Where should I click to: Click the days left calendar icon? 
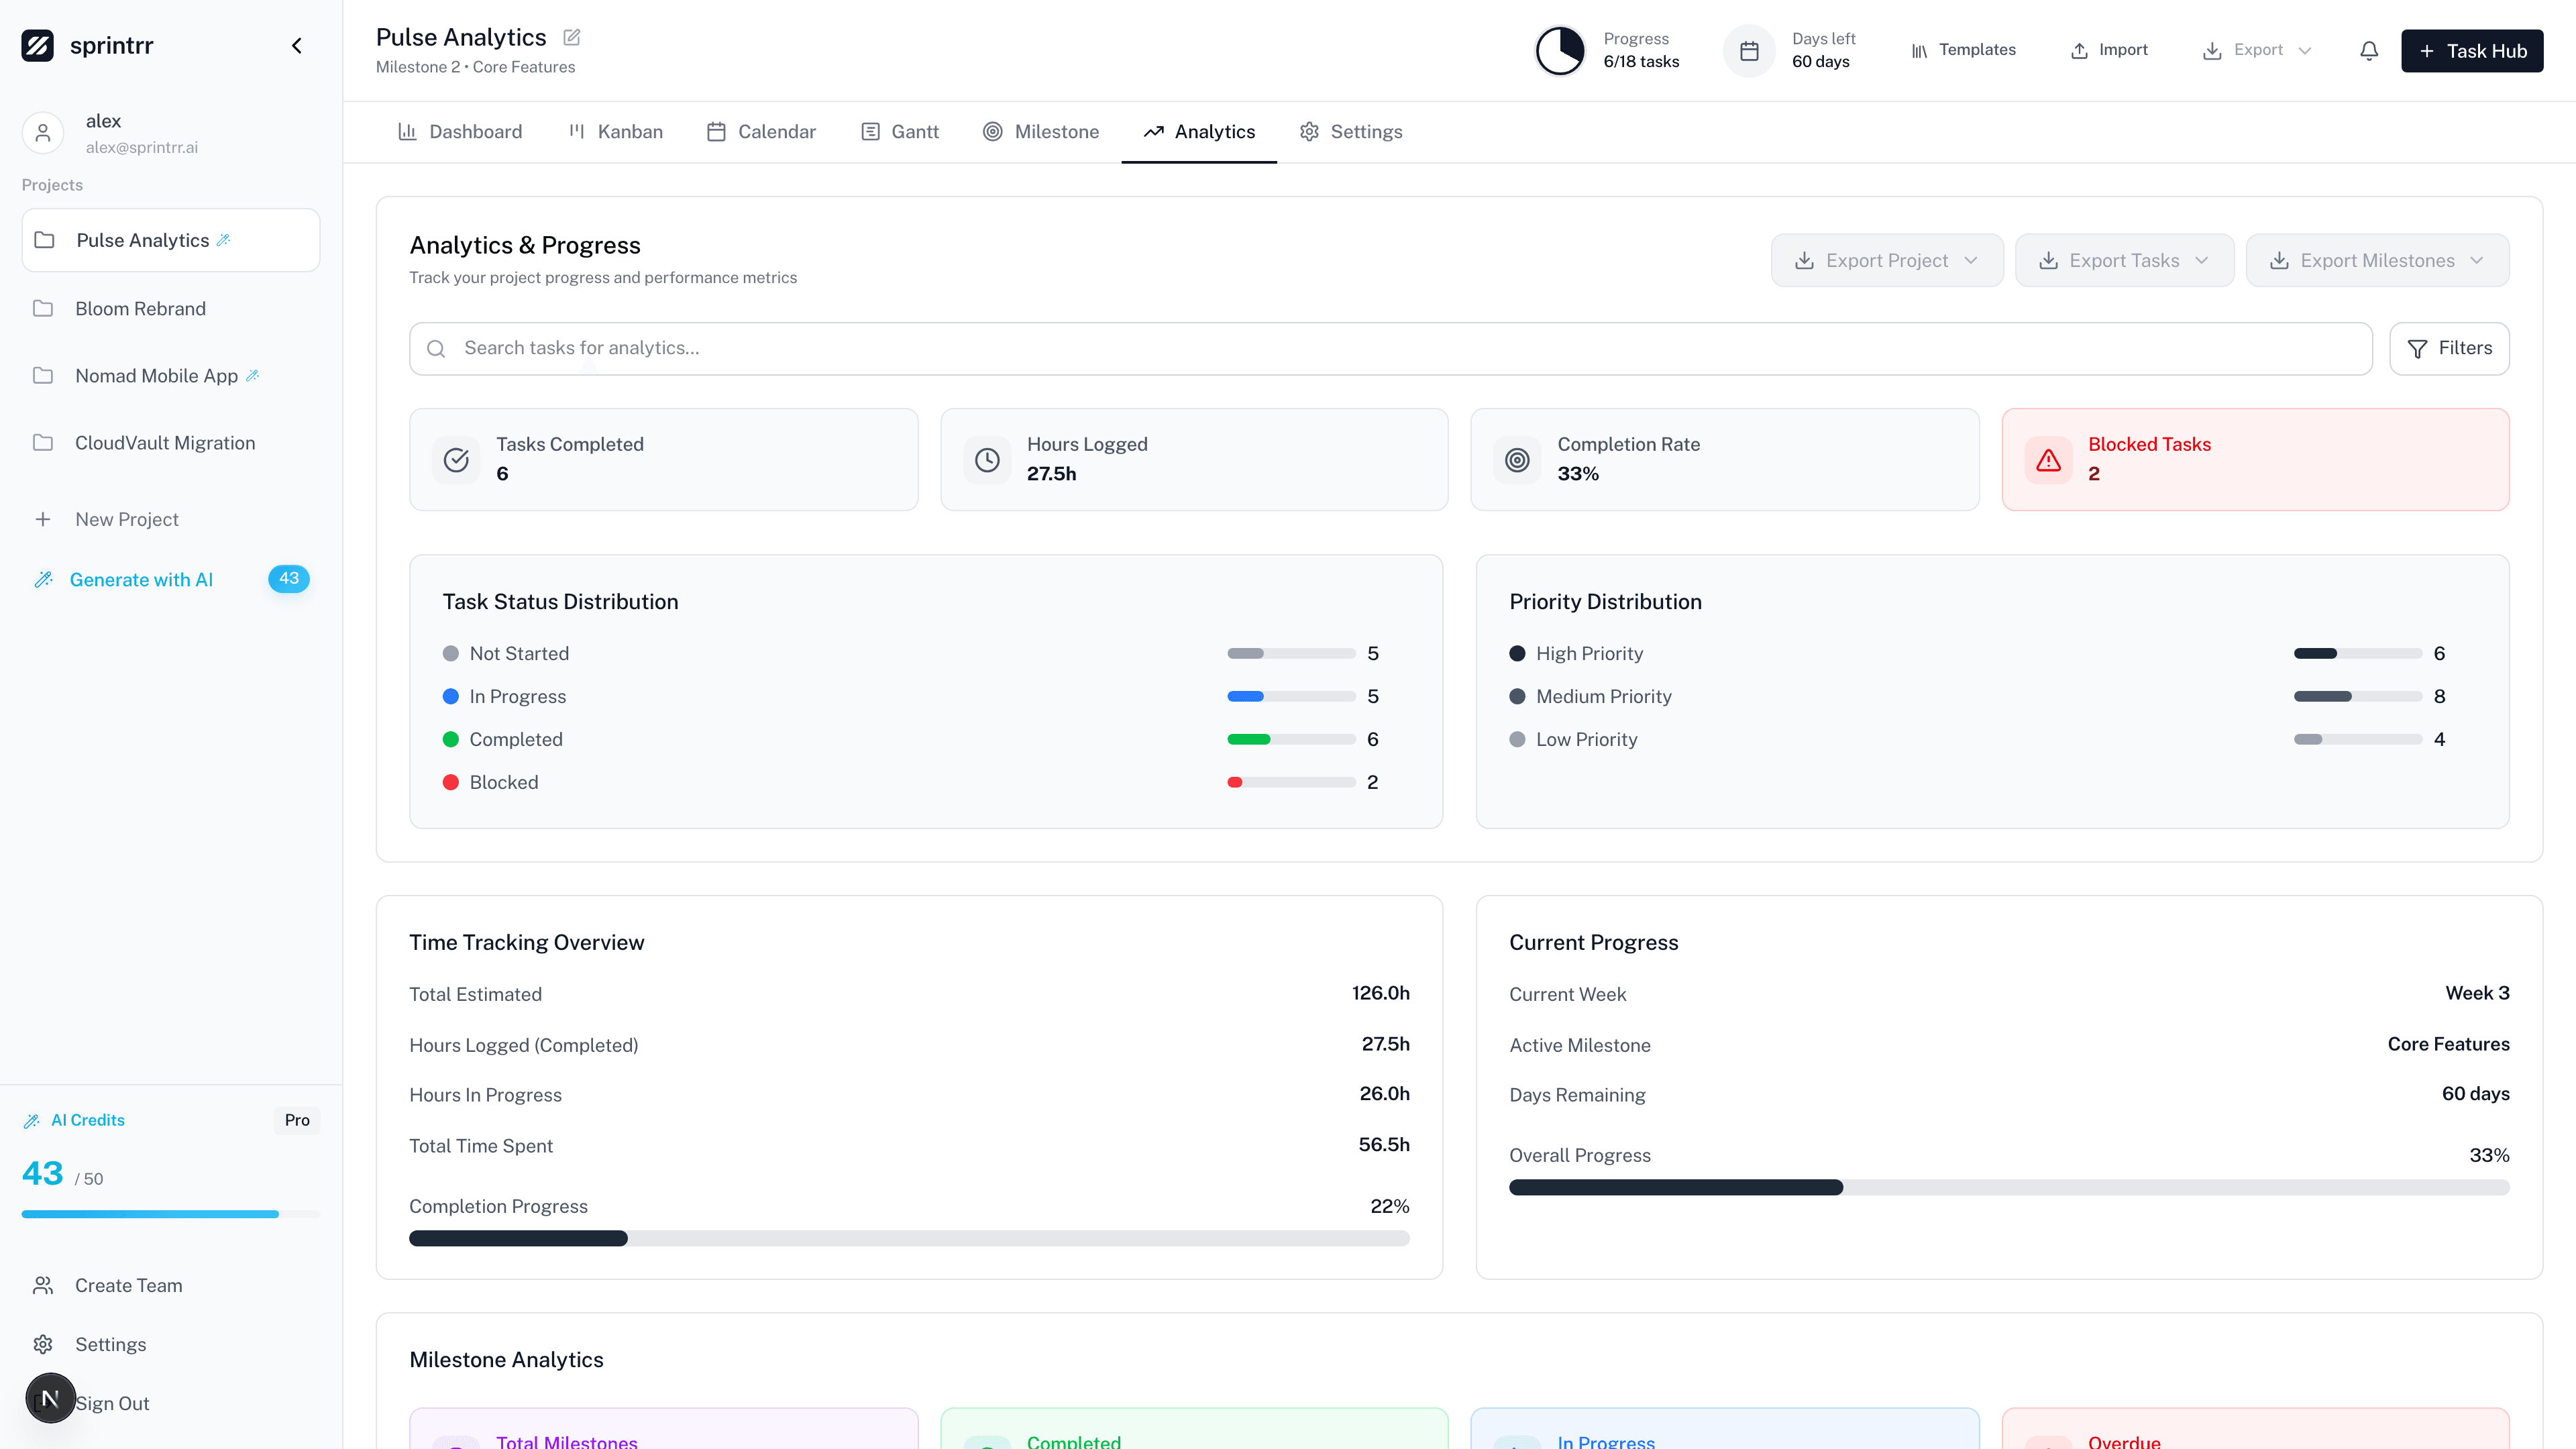[1749, 50]
